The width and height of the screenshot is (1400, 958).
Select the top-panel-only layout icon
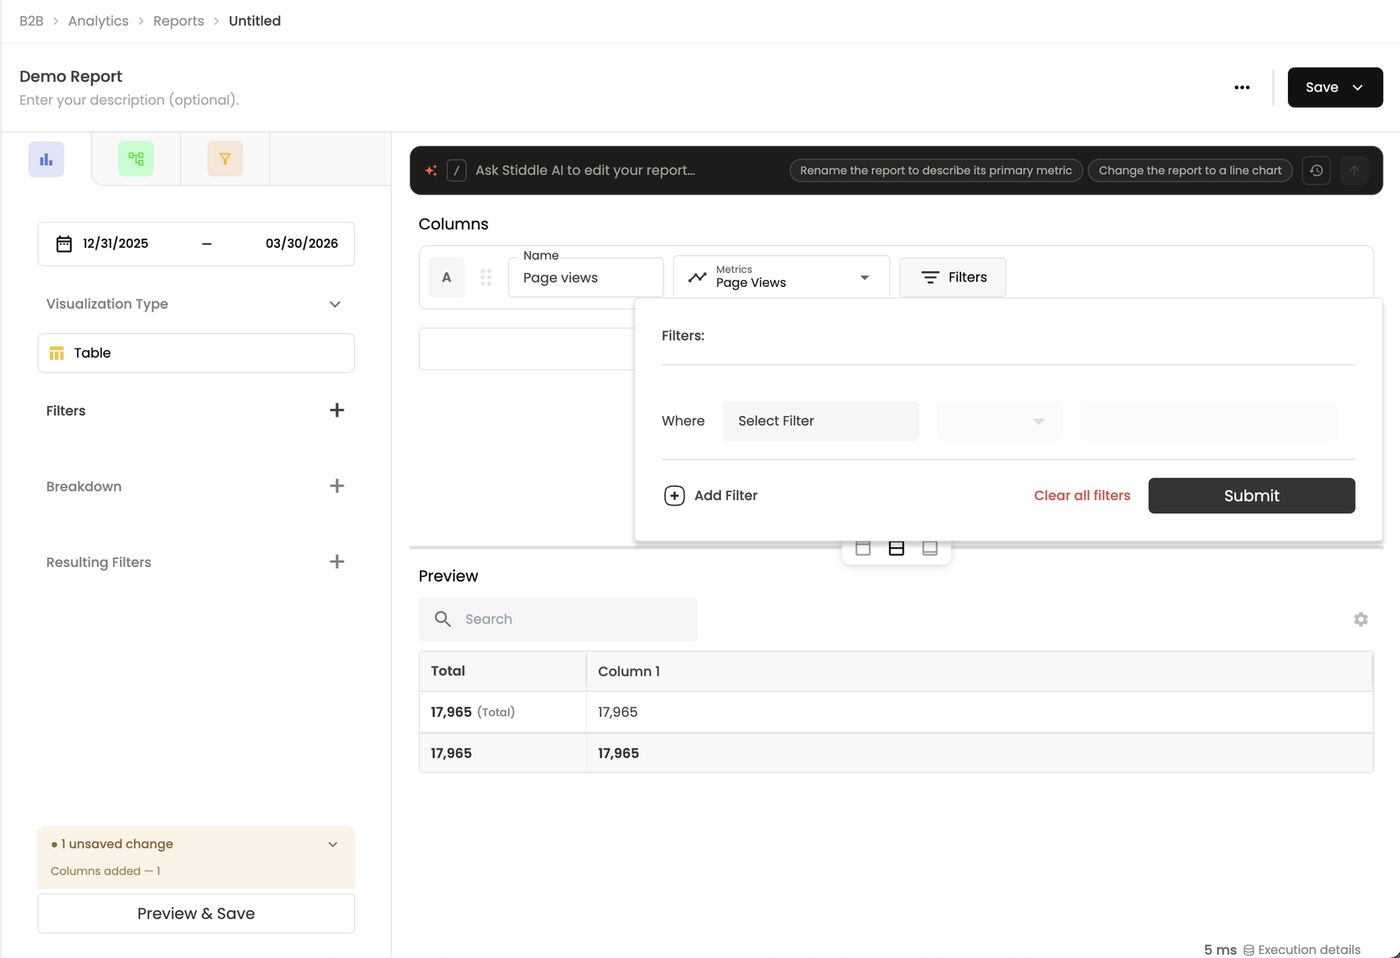point(863,548)
